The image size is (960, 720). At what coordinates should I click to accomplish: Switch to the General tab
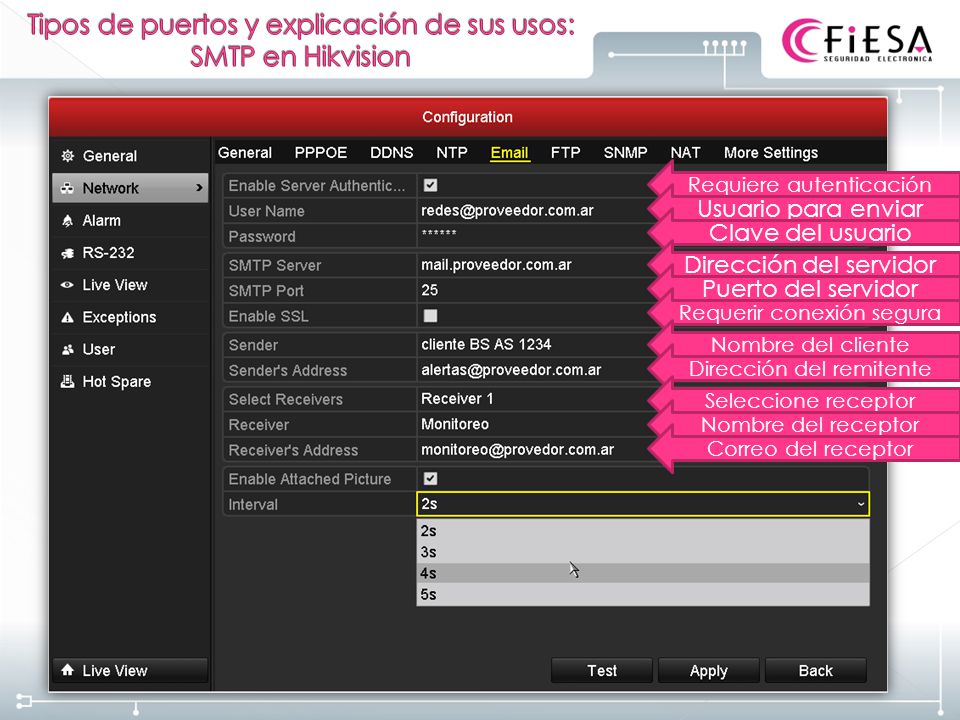tap(245, 152)
